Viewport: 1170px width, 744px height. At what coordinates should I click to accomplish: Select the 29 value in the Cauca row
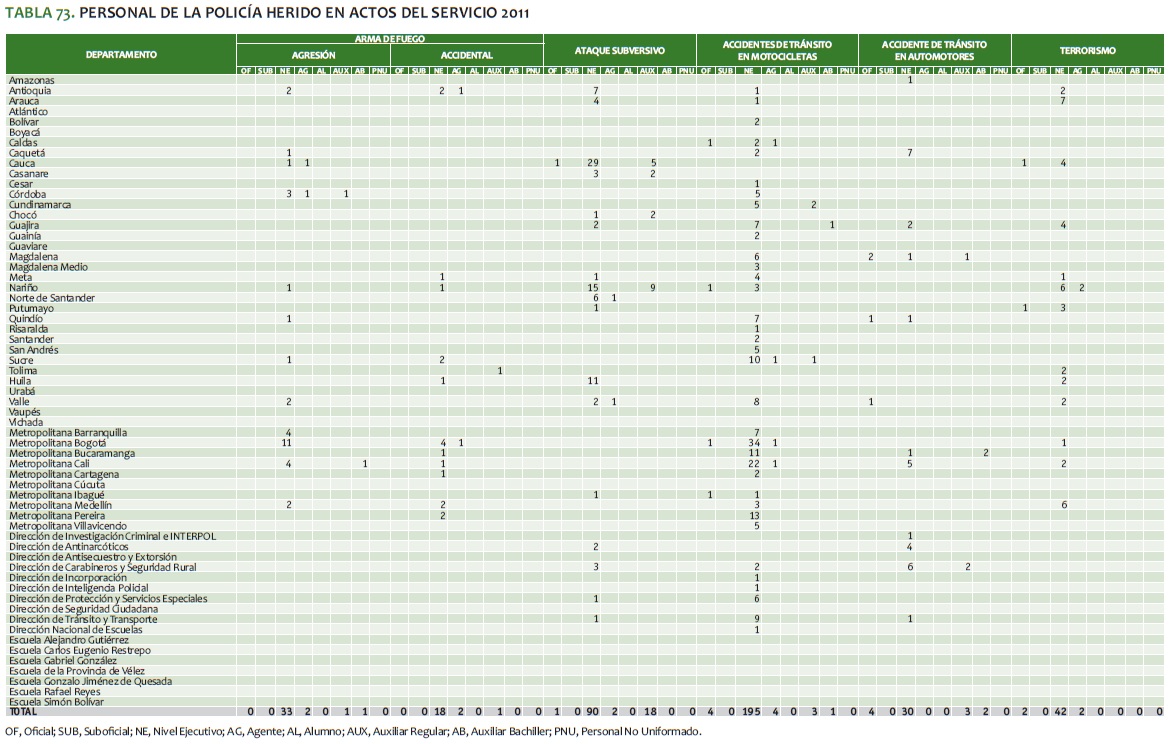pyautogui.click(x=593, y=163)
